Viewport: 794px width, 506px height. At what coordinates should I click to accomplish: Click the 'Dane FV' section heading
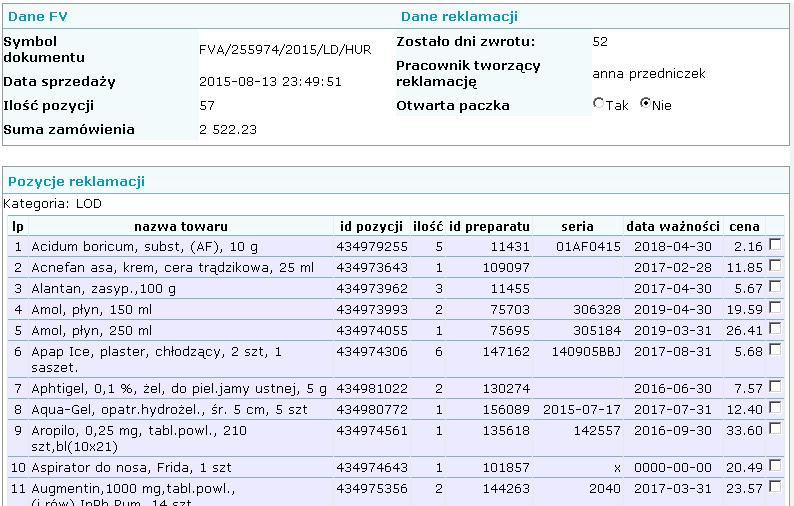(37, 17)
